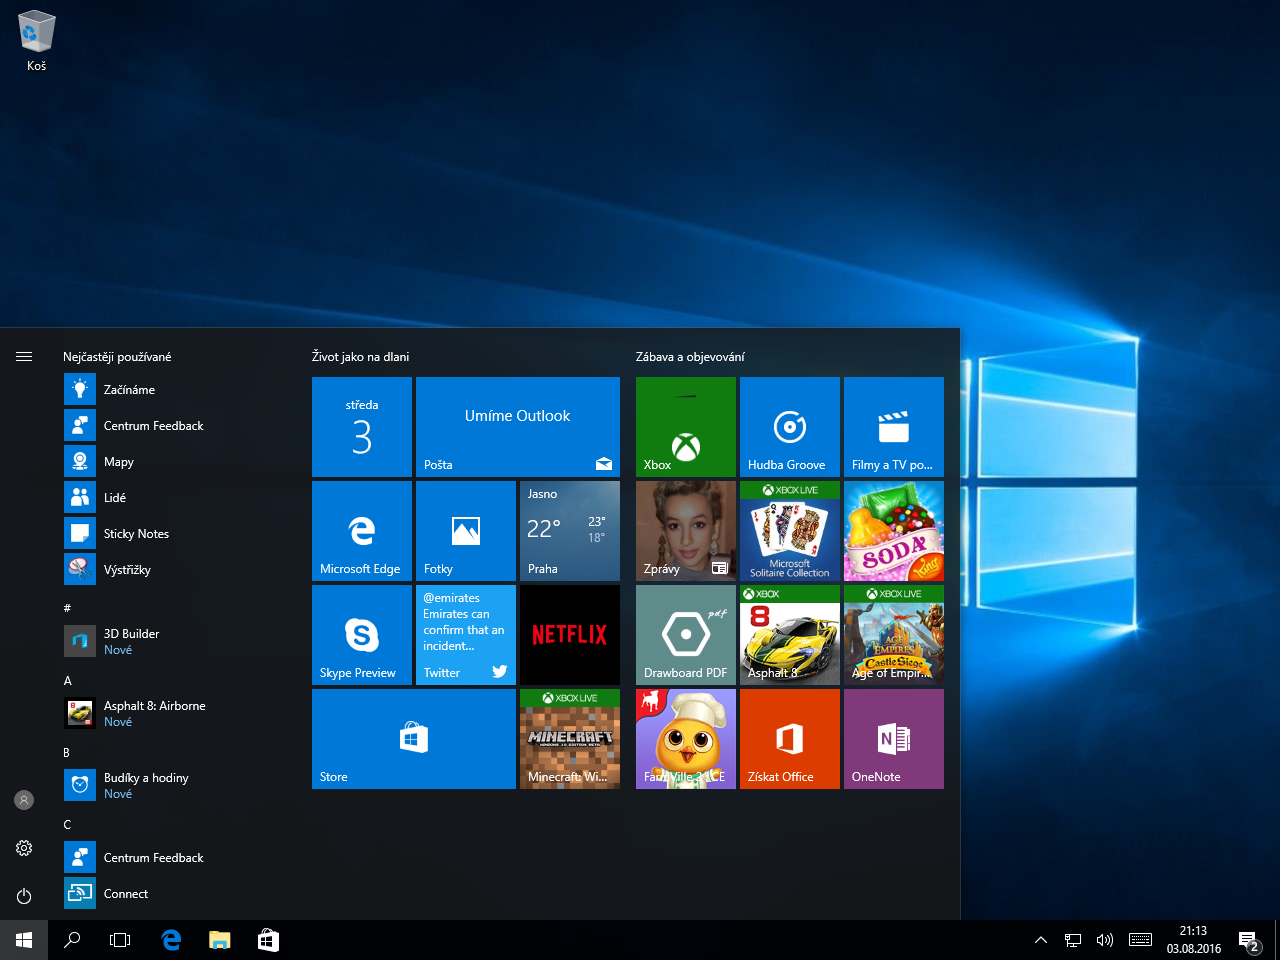This screenshot has height=960, width=1280.
Task: Open the Zprávy news tile
Action: click(x=686, y=531)
